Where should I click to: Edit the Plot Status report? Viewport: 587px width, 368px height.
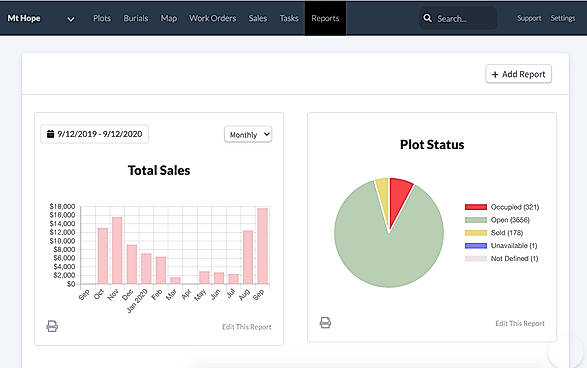[x=520, y=323]
